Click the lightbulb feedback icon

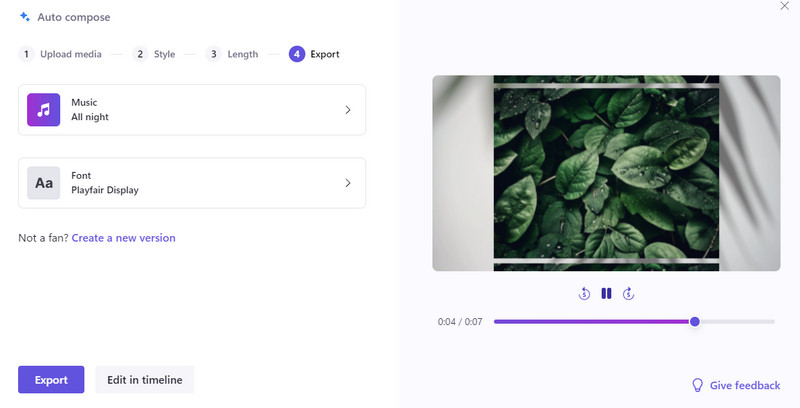[x=698, y=386]
